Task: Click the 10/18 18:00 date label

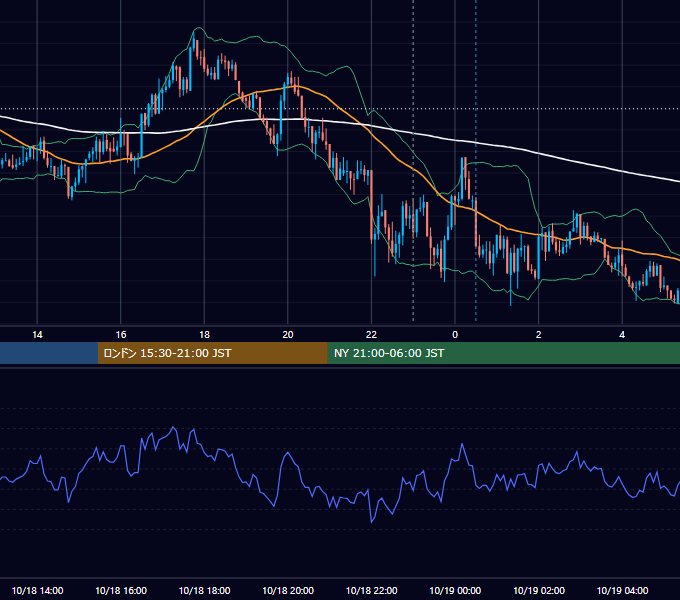Action: pyautogui.click(x=204, y=590)
